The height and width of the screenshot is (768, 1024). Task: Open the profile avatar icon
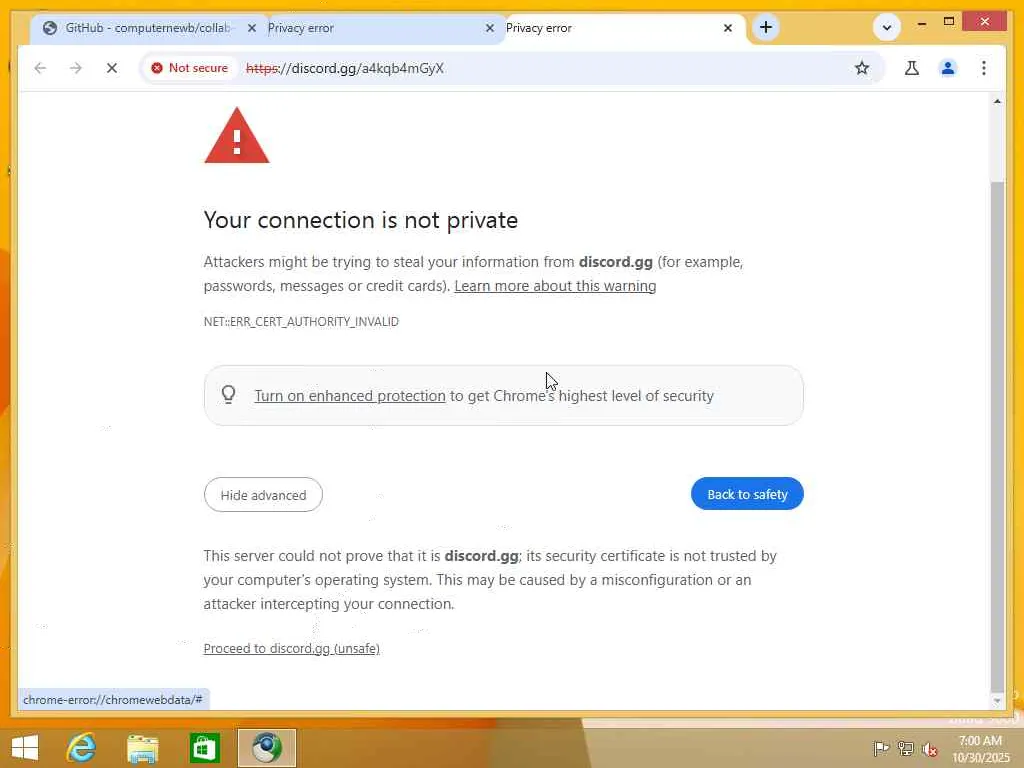948,68
